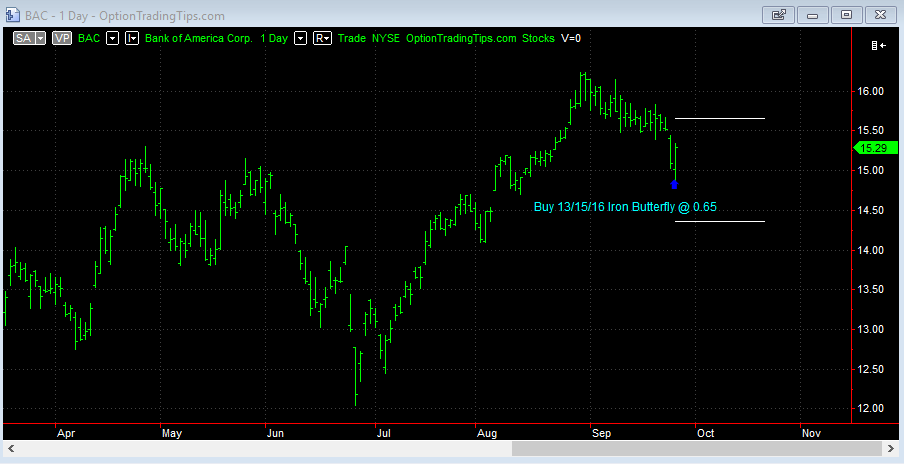
Task: Open the R dropdown button
Action: coord(322,38)
